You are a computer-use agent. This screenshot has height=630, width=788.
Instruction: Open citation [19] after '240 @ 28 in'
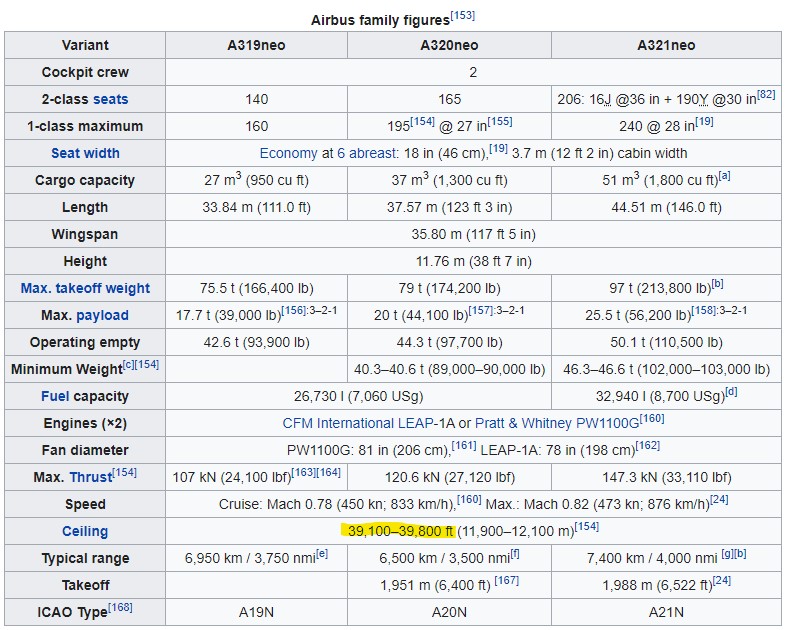coord(704,121)
